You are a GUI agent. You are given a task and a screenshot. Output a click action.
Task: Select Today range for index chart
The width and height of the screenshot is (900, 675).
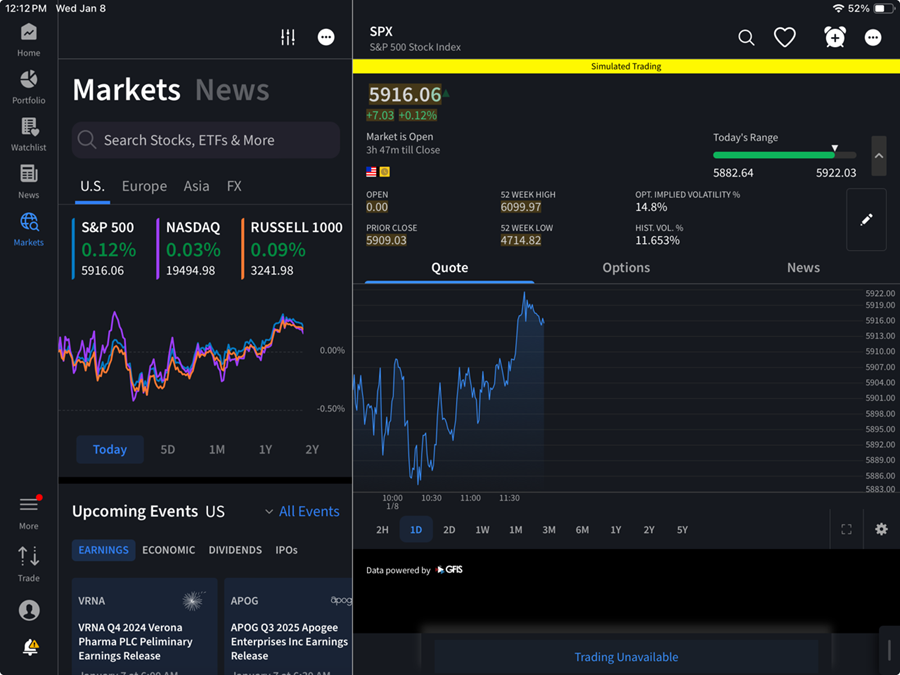coord(110,449)
